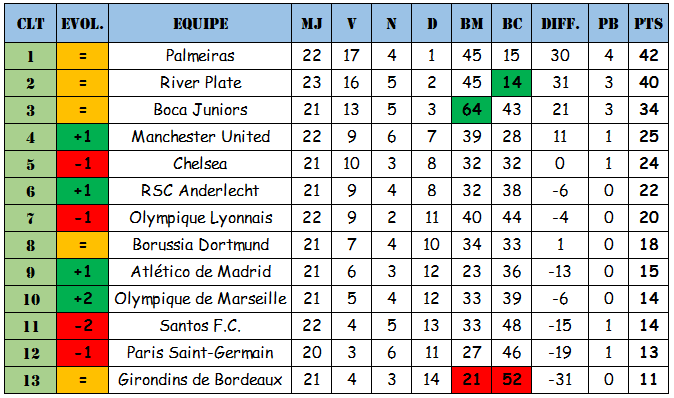The height and width of the screenshot is (398, 674).
Task: Click Olympique de Marseille's +2 evolution cell
Action: 82,299
